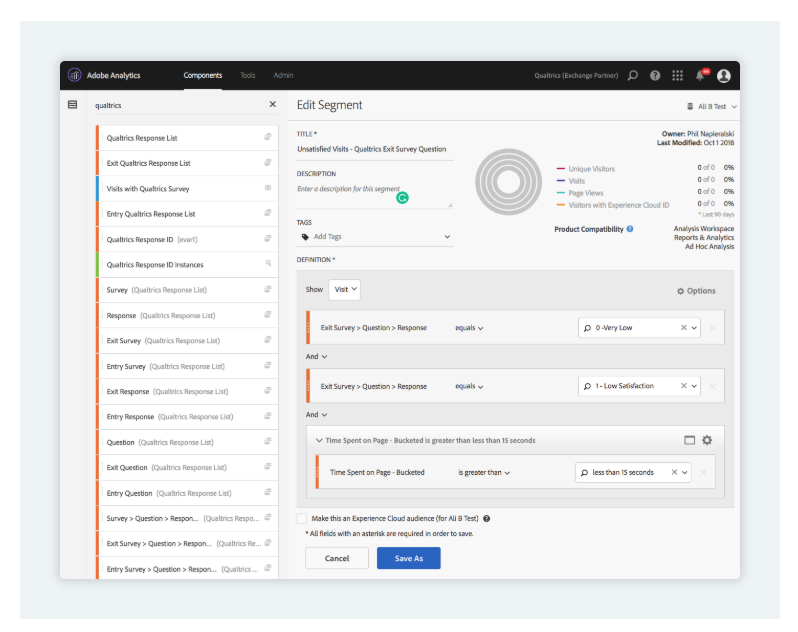Click the Unique Visitors legend entry

tap(586, 168)
